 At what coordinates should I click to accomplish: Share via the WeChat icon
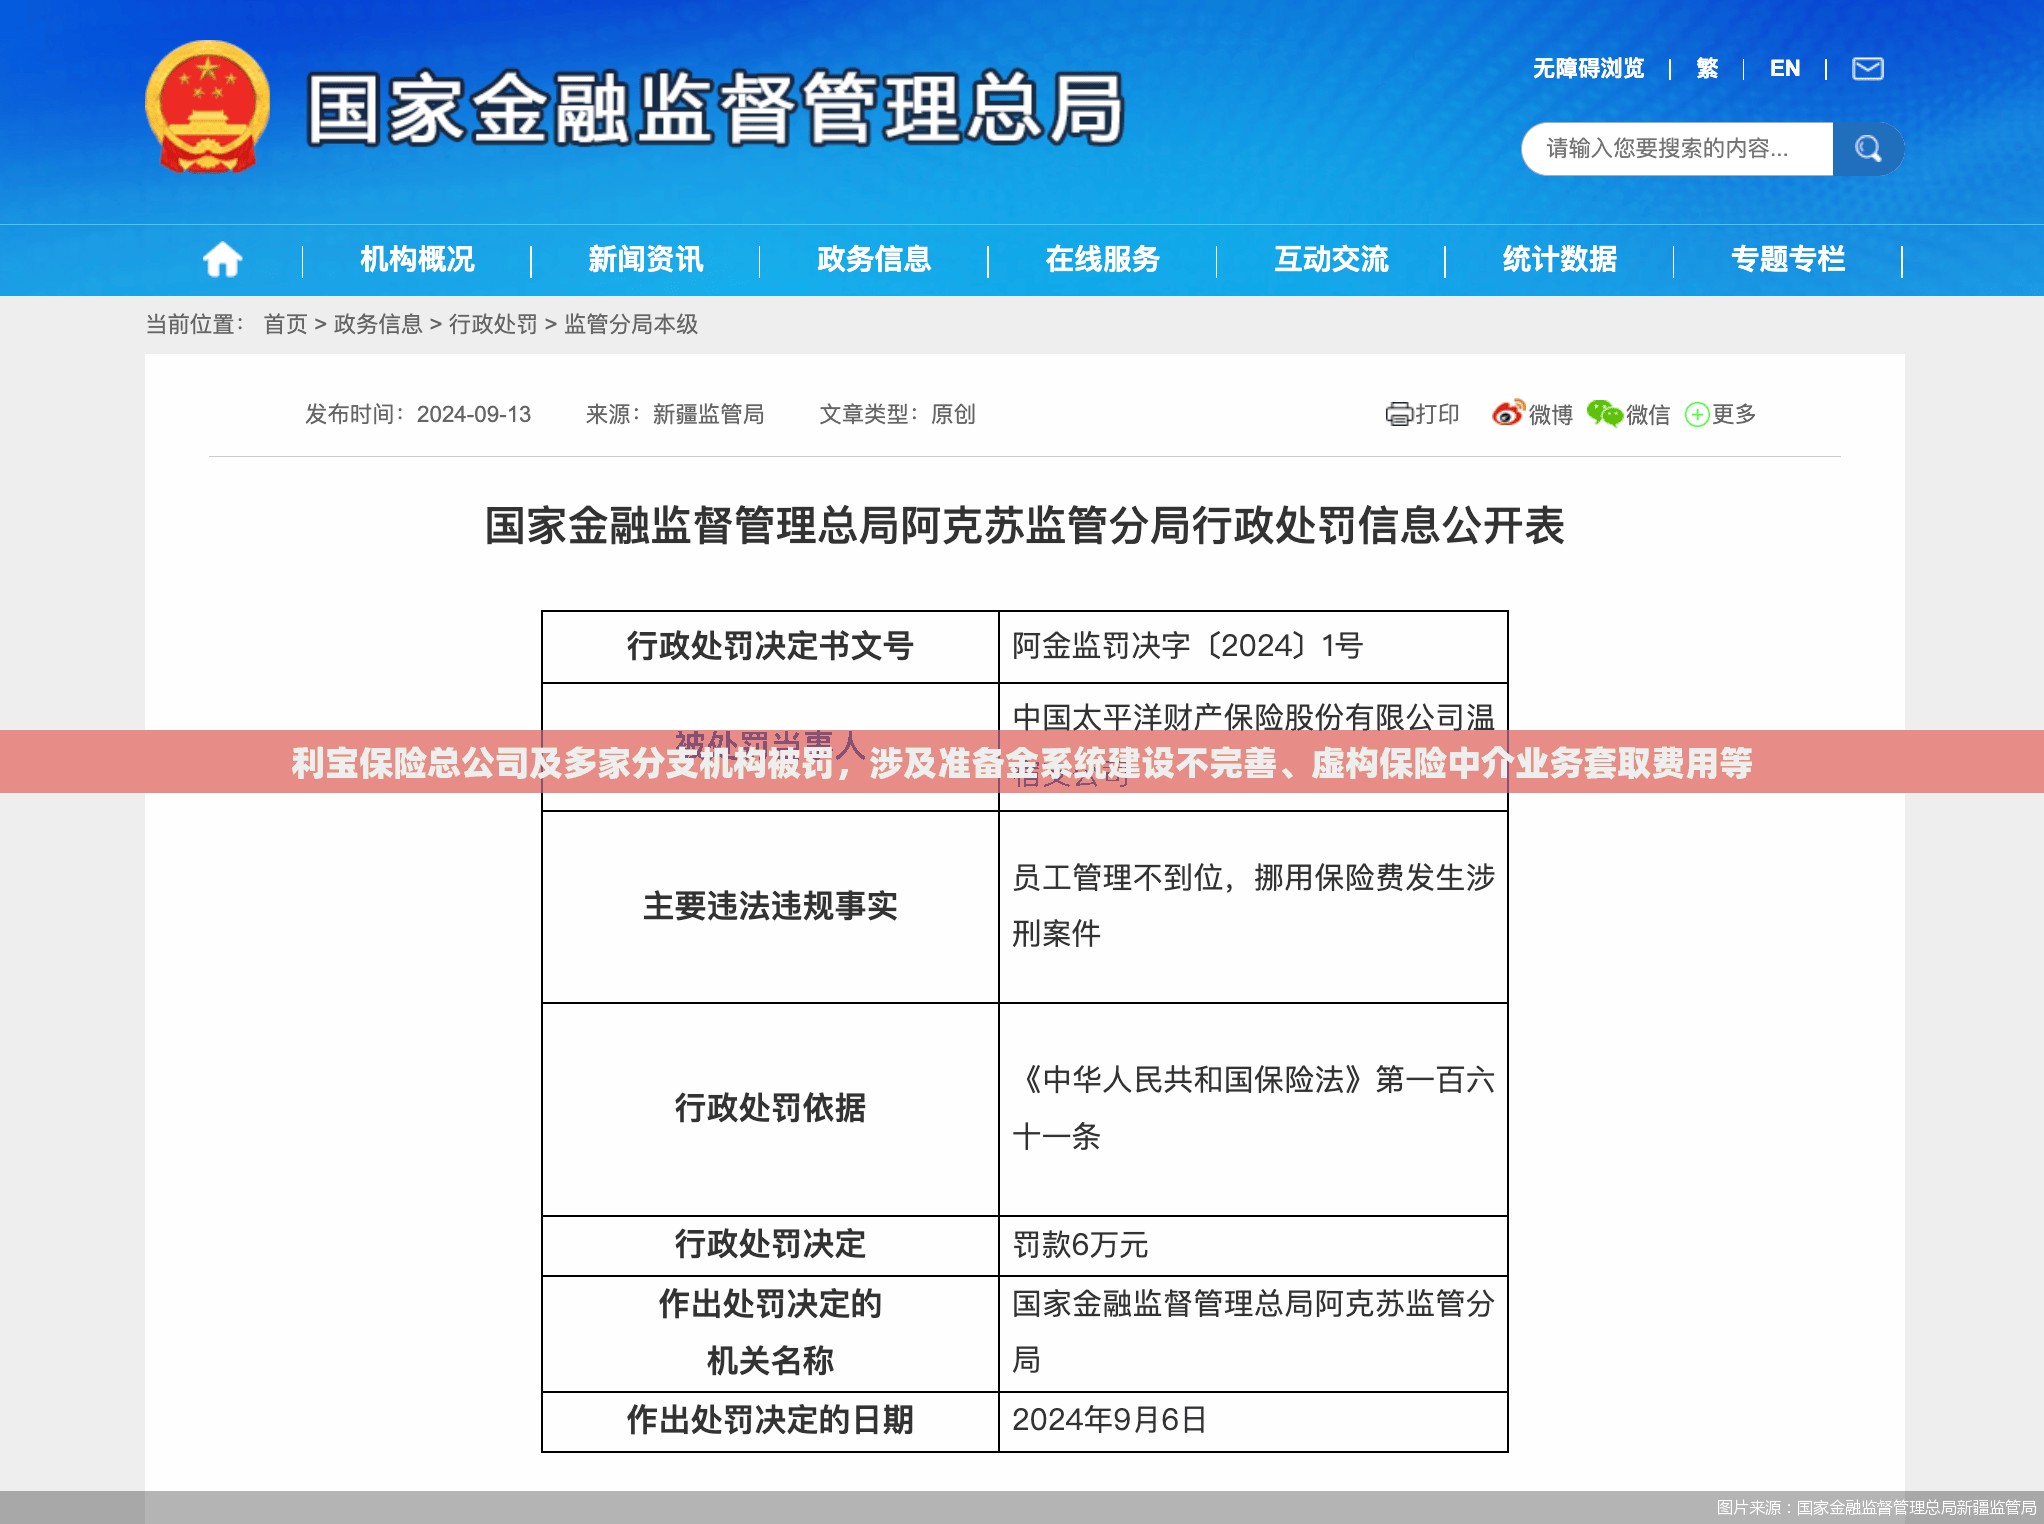click(x=1604, y=413)
